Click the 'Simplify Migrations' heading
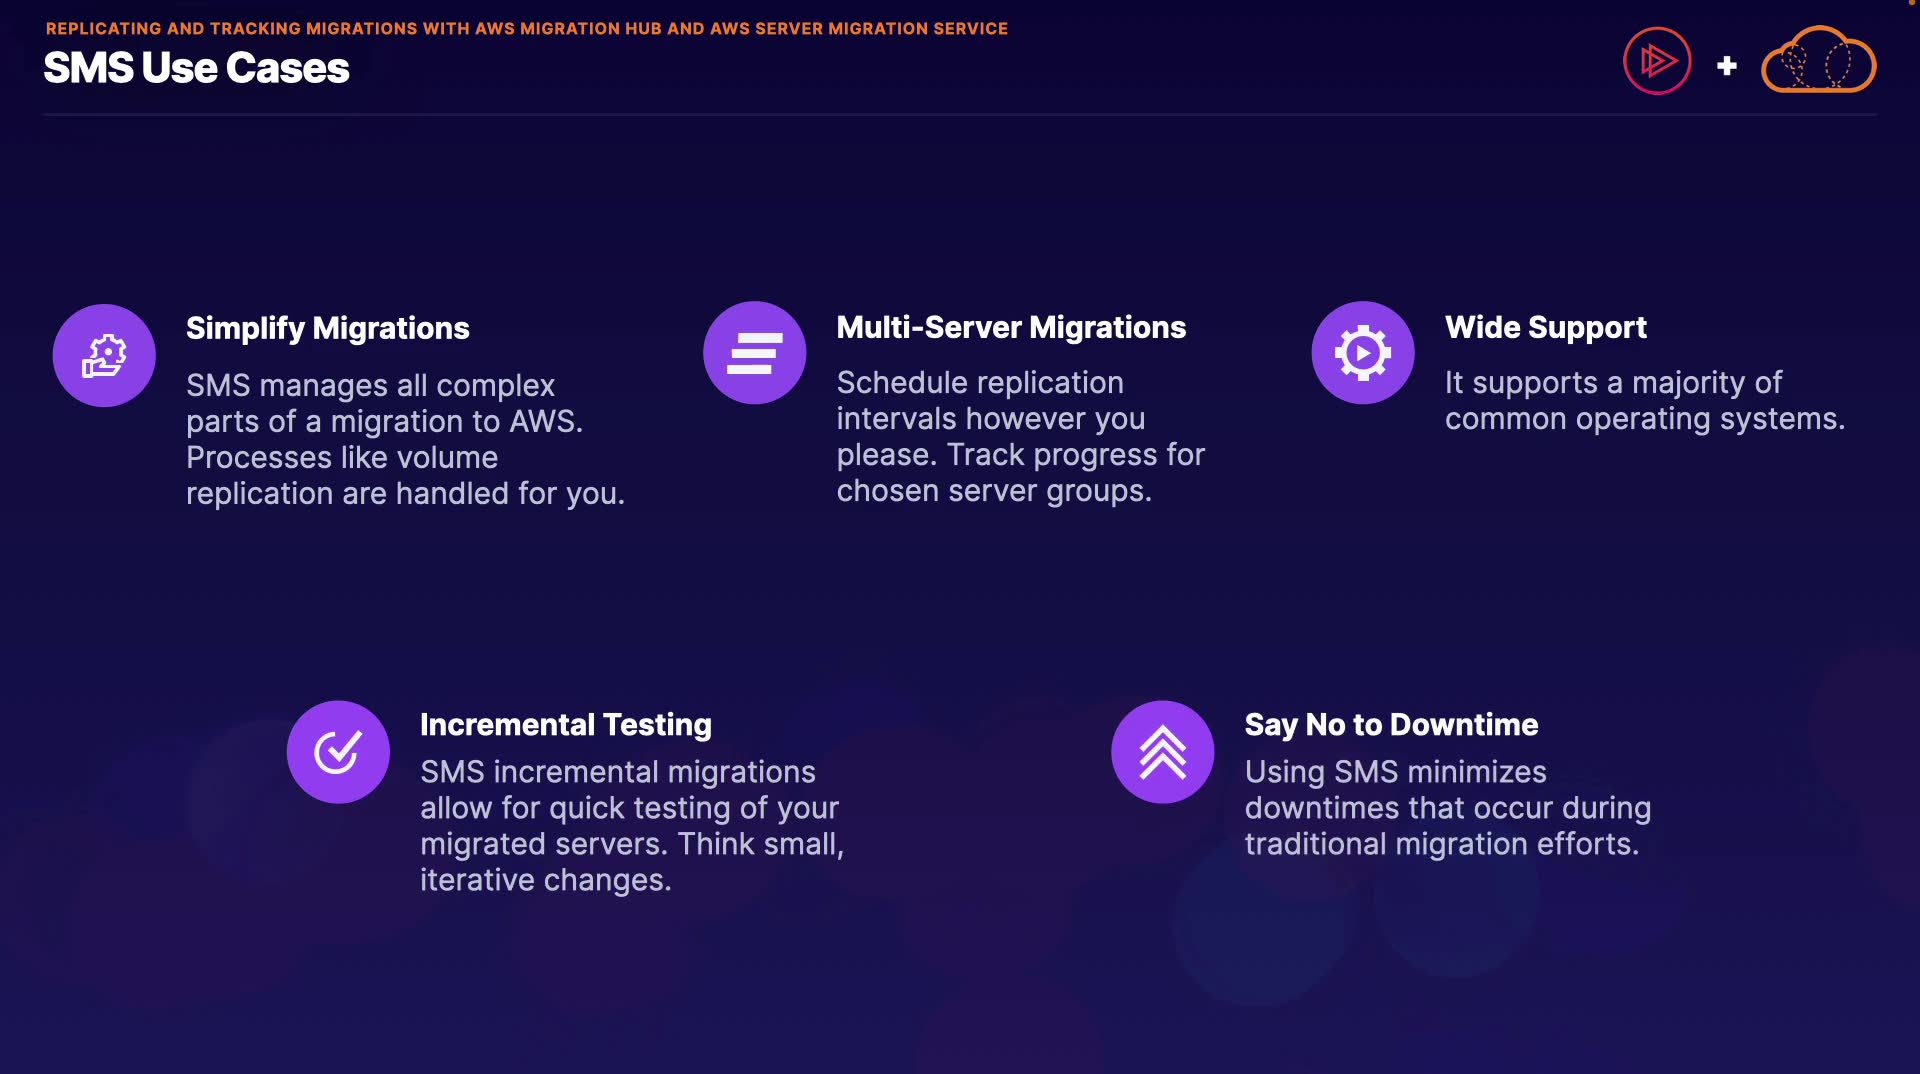The width and height of the screenshot is (1920, 1074). pos(328,328)
